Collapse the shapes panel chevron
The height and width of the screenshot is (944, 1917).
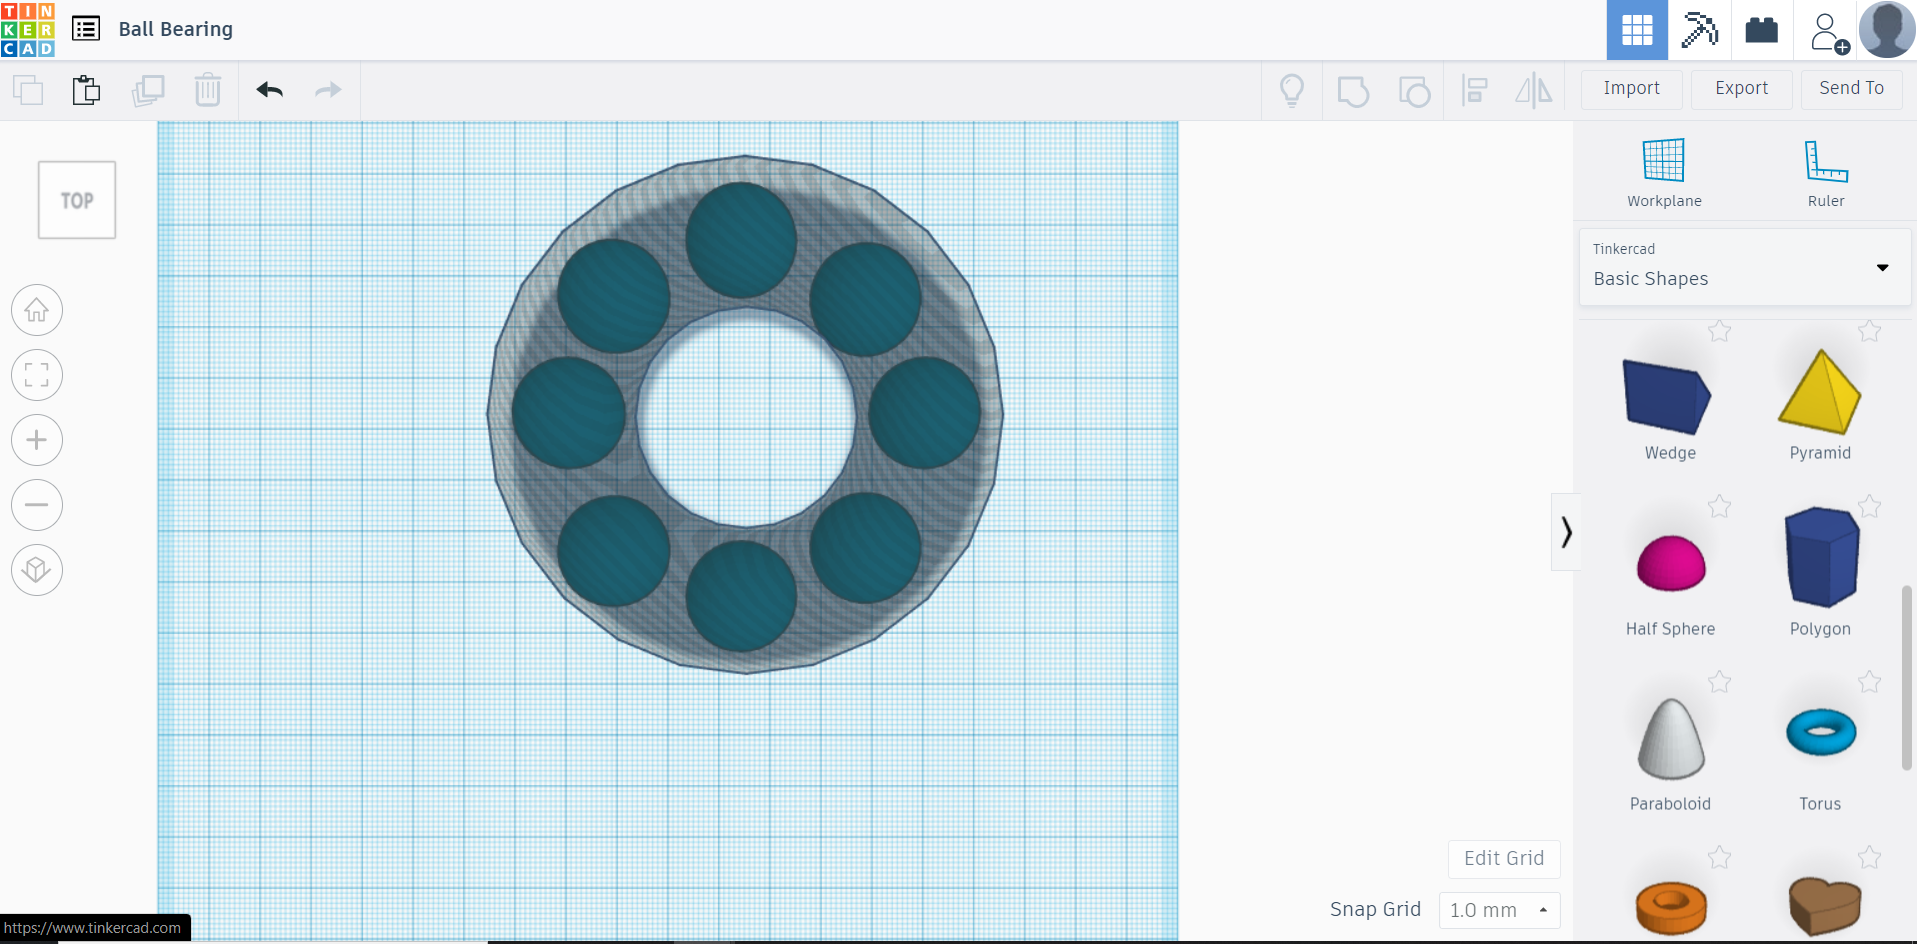[x=1566, y=532]
